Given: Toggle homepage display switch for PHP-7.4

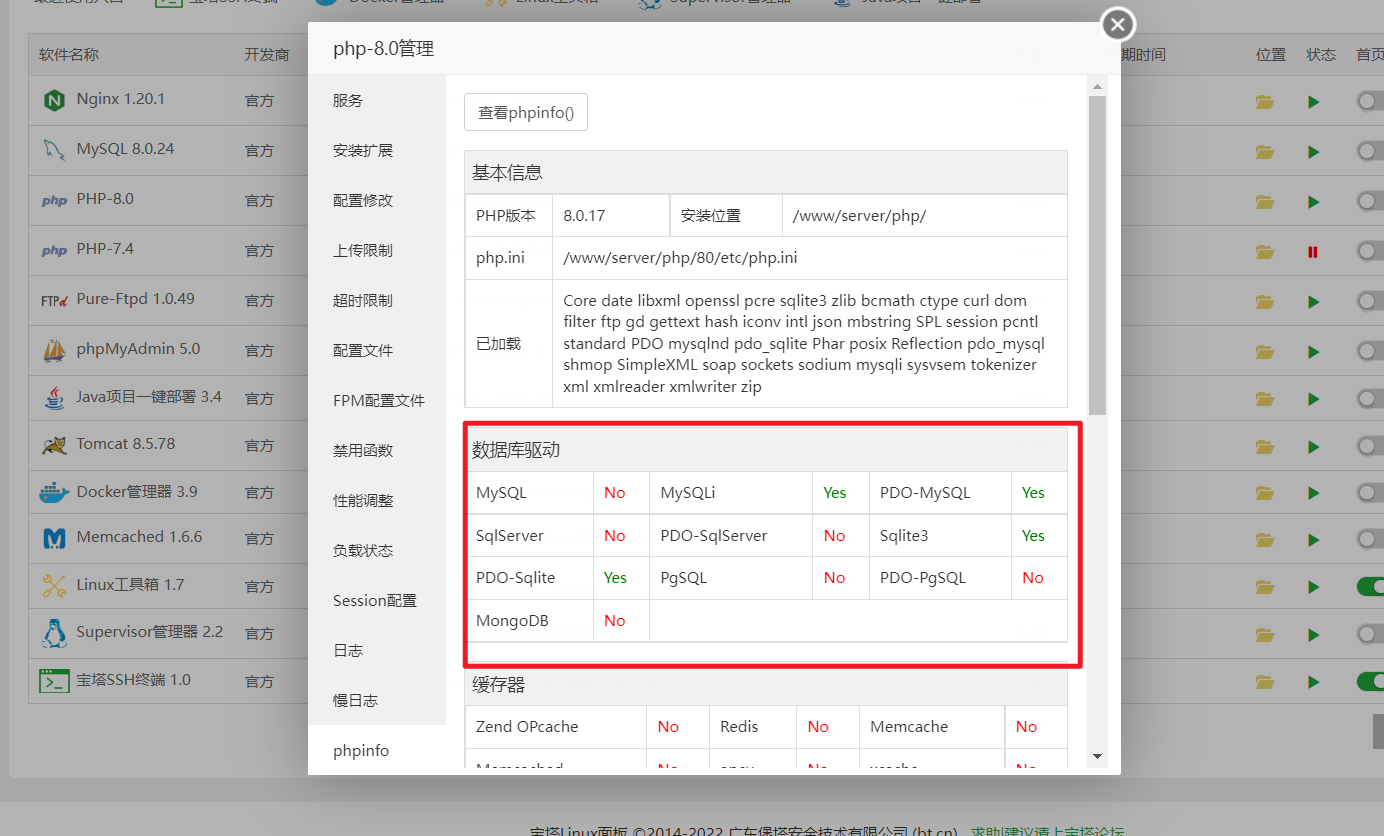Looking at the screenshot, I should 1370,251.
